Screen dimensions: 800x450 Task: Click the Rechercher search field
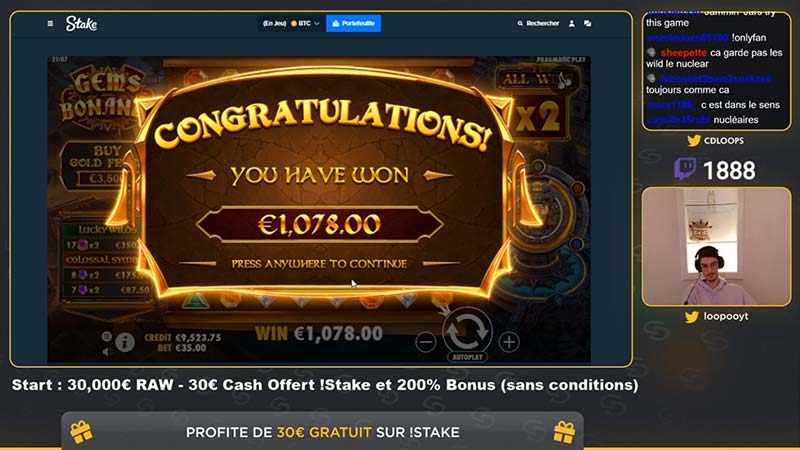coord(538,23)
